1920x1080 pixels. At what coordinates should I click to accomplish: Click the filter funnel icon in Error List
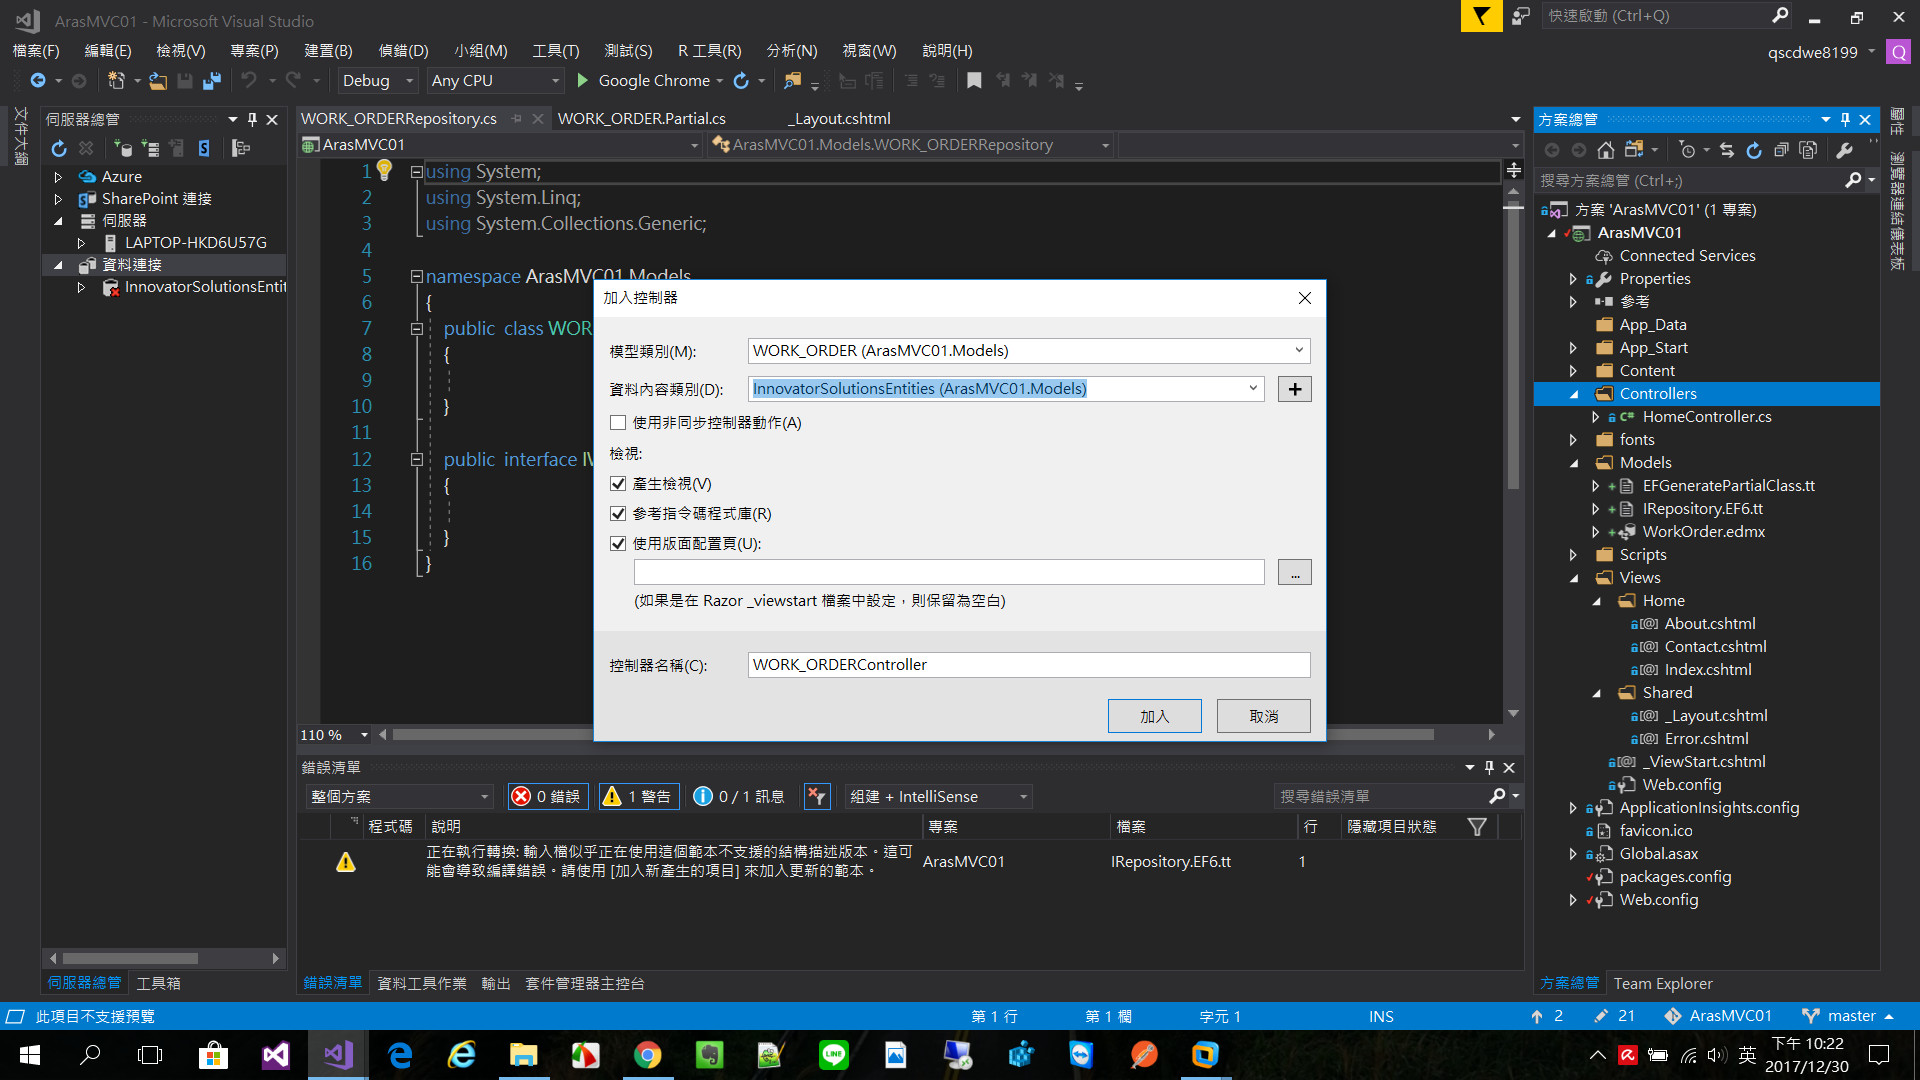point(1477,826)
